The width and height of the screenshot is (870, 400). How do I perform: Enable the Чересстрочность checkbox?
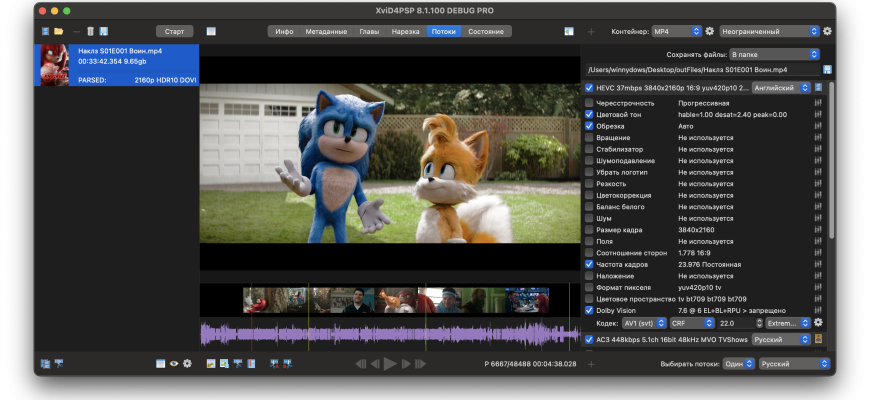tap(589, 103)
